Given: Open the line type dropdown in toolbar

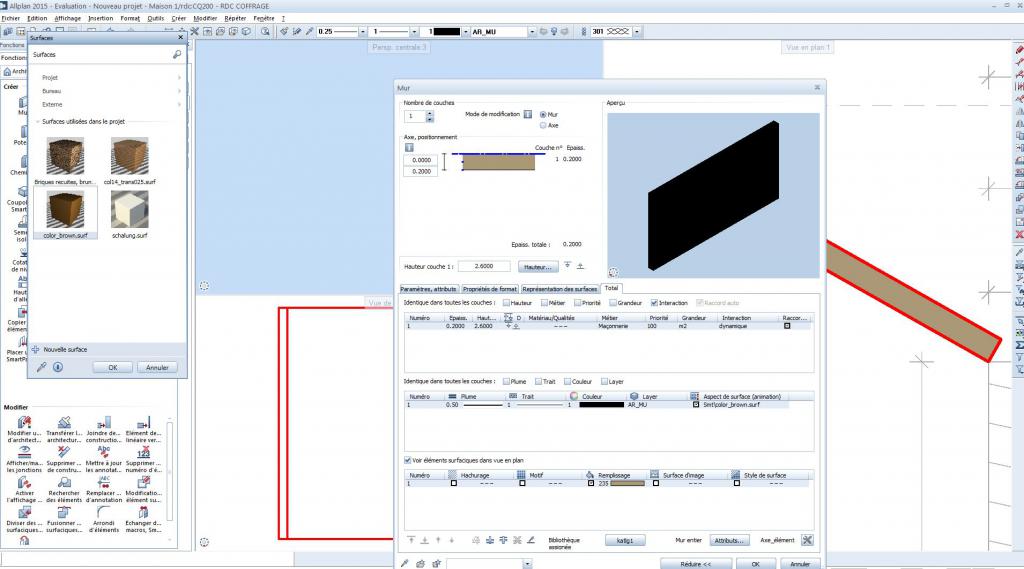Looking at the screenshot, I should click(414, 31).
